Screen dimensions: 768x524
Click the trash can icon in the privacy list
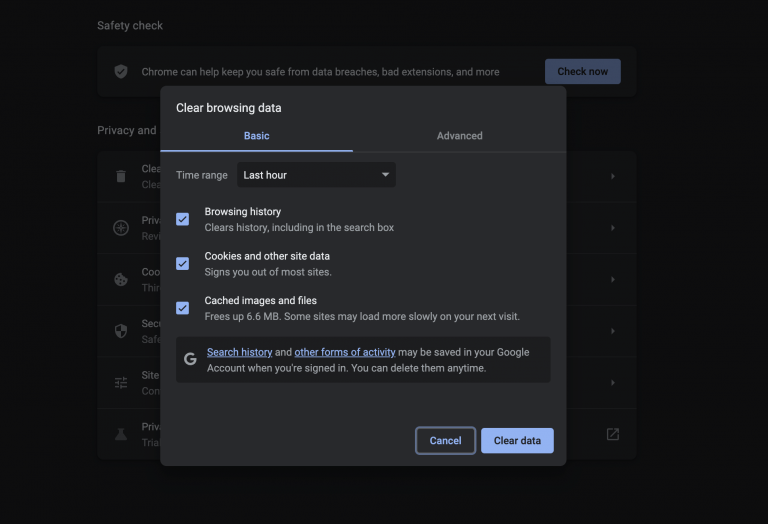click(121, 176)
